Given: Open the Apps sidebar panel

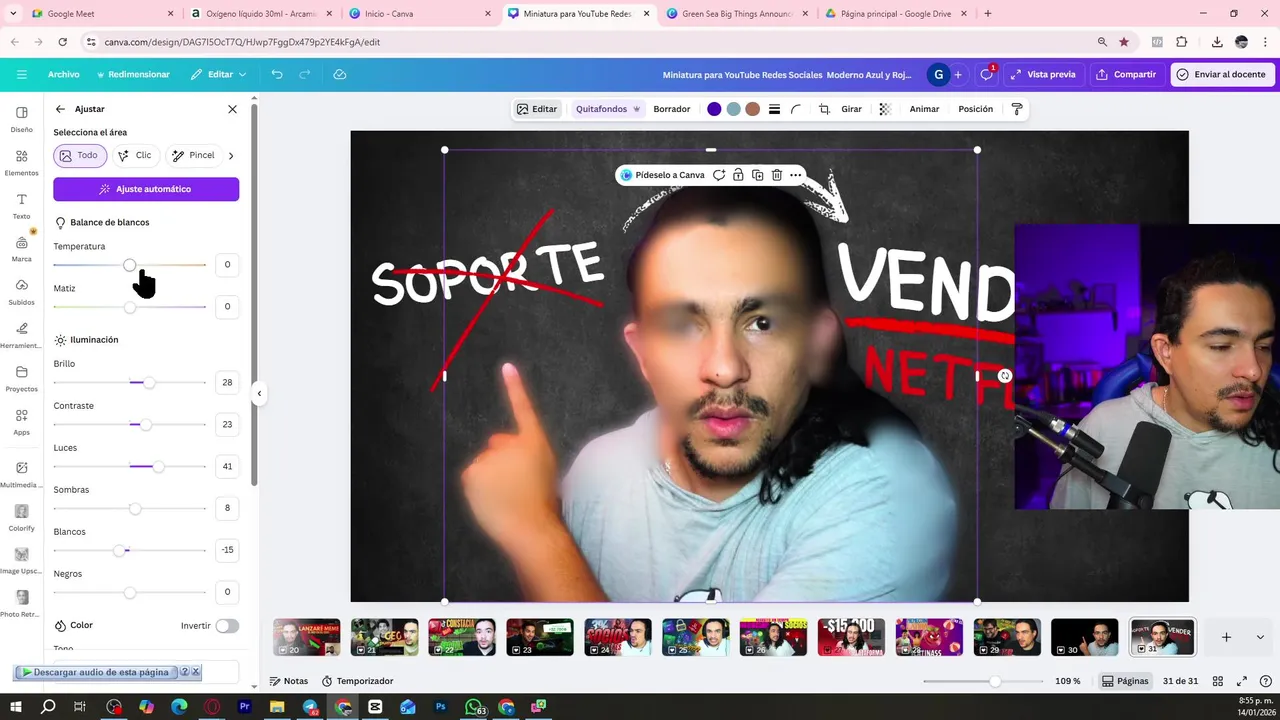Looking at the screenshot, I should (21, 421).
